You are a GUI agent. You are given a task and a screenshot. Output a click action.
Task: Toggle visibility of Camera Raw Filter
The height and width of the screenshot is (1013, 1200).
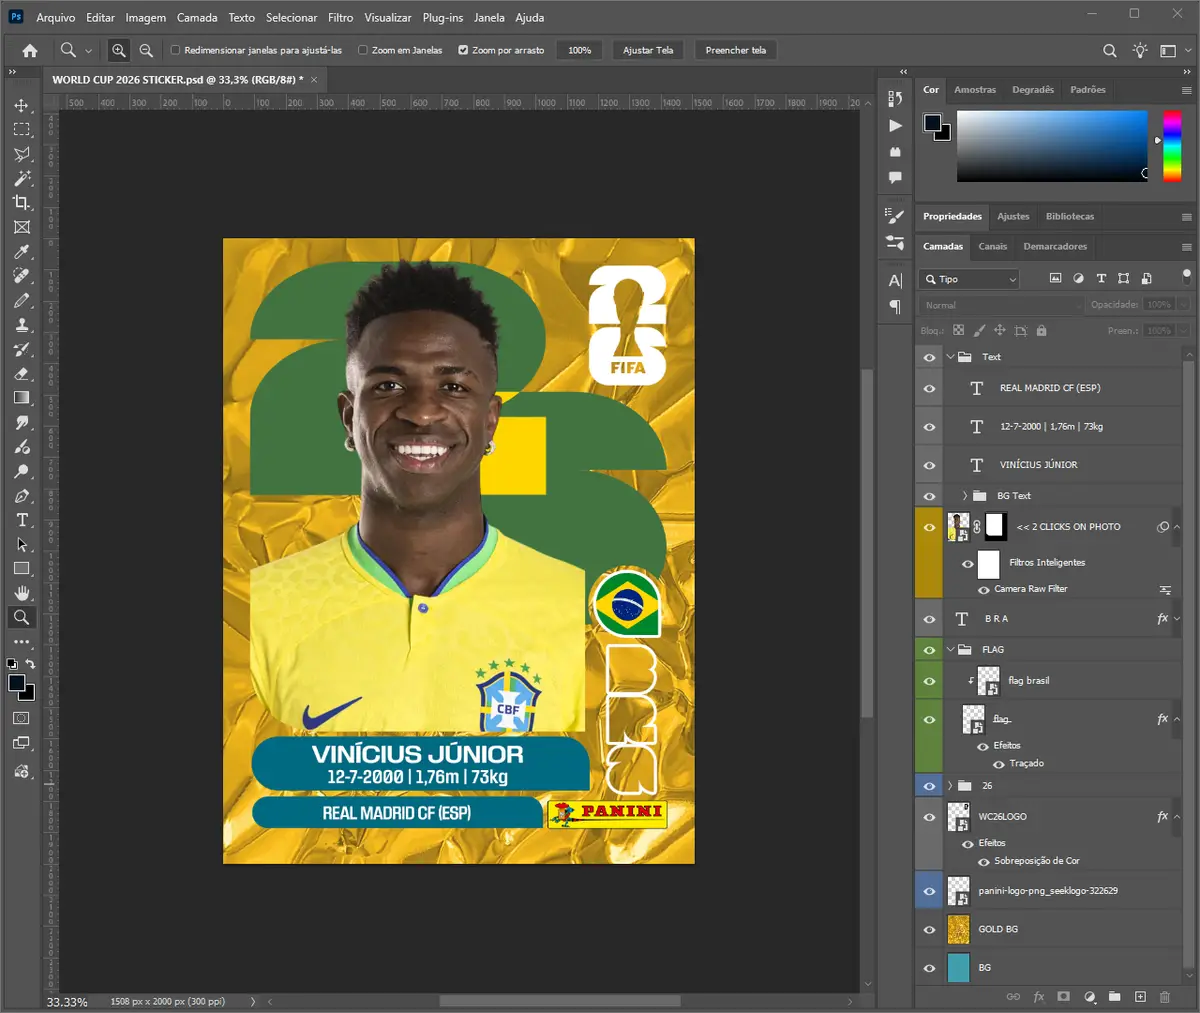pos(984,590)
